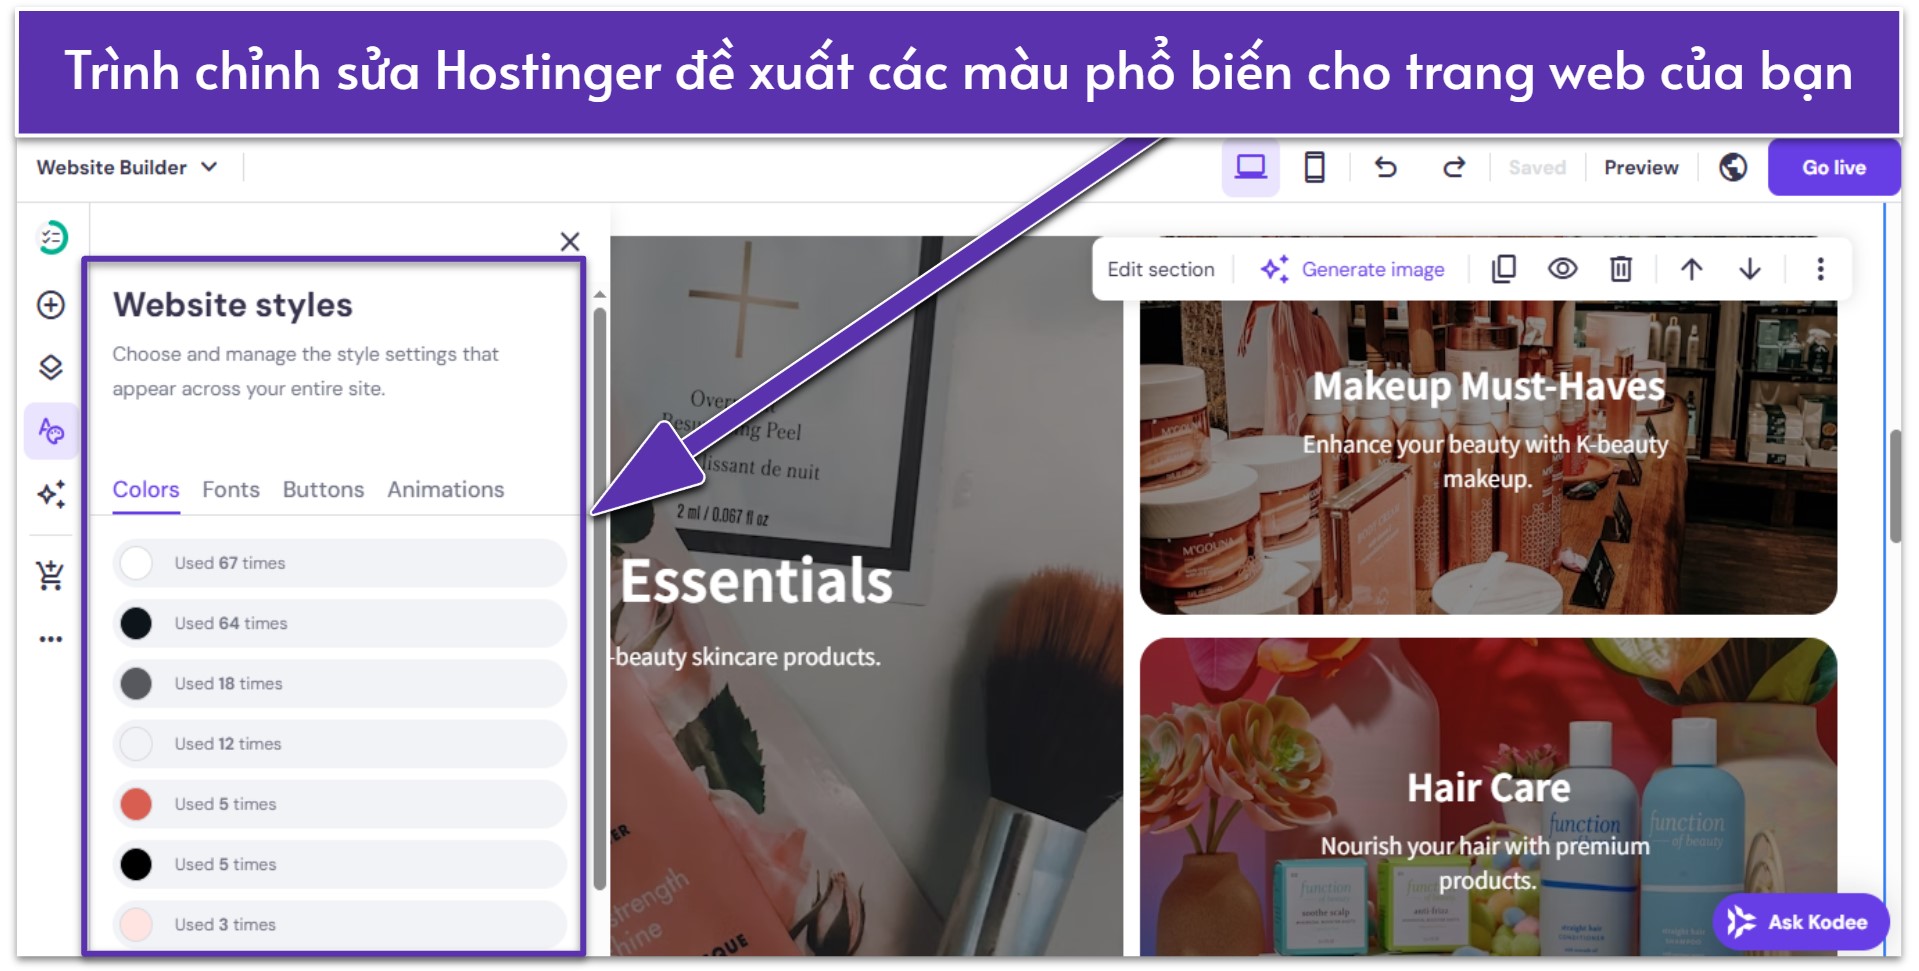Expand the Website Builder dropdown
Viewport: 1919px width, 971px height.
(127, 167)
